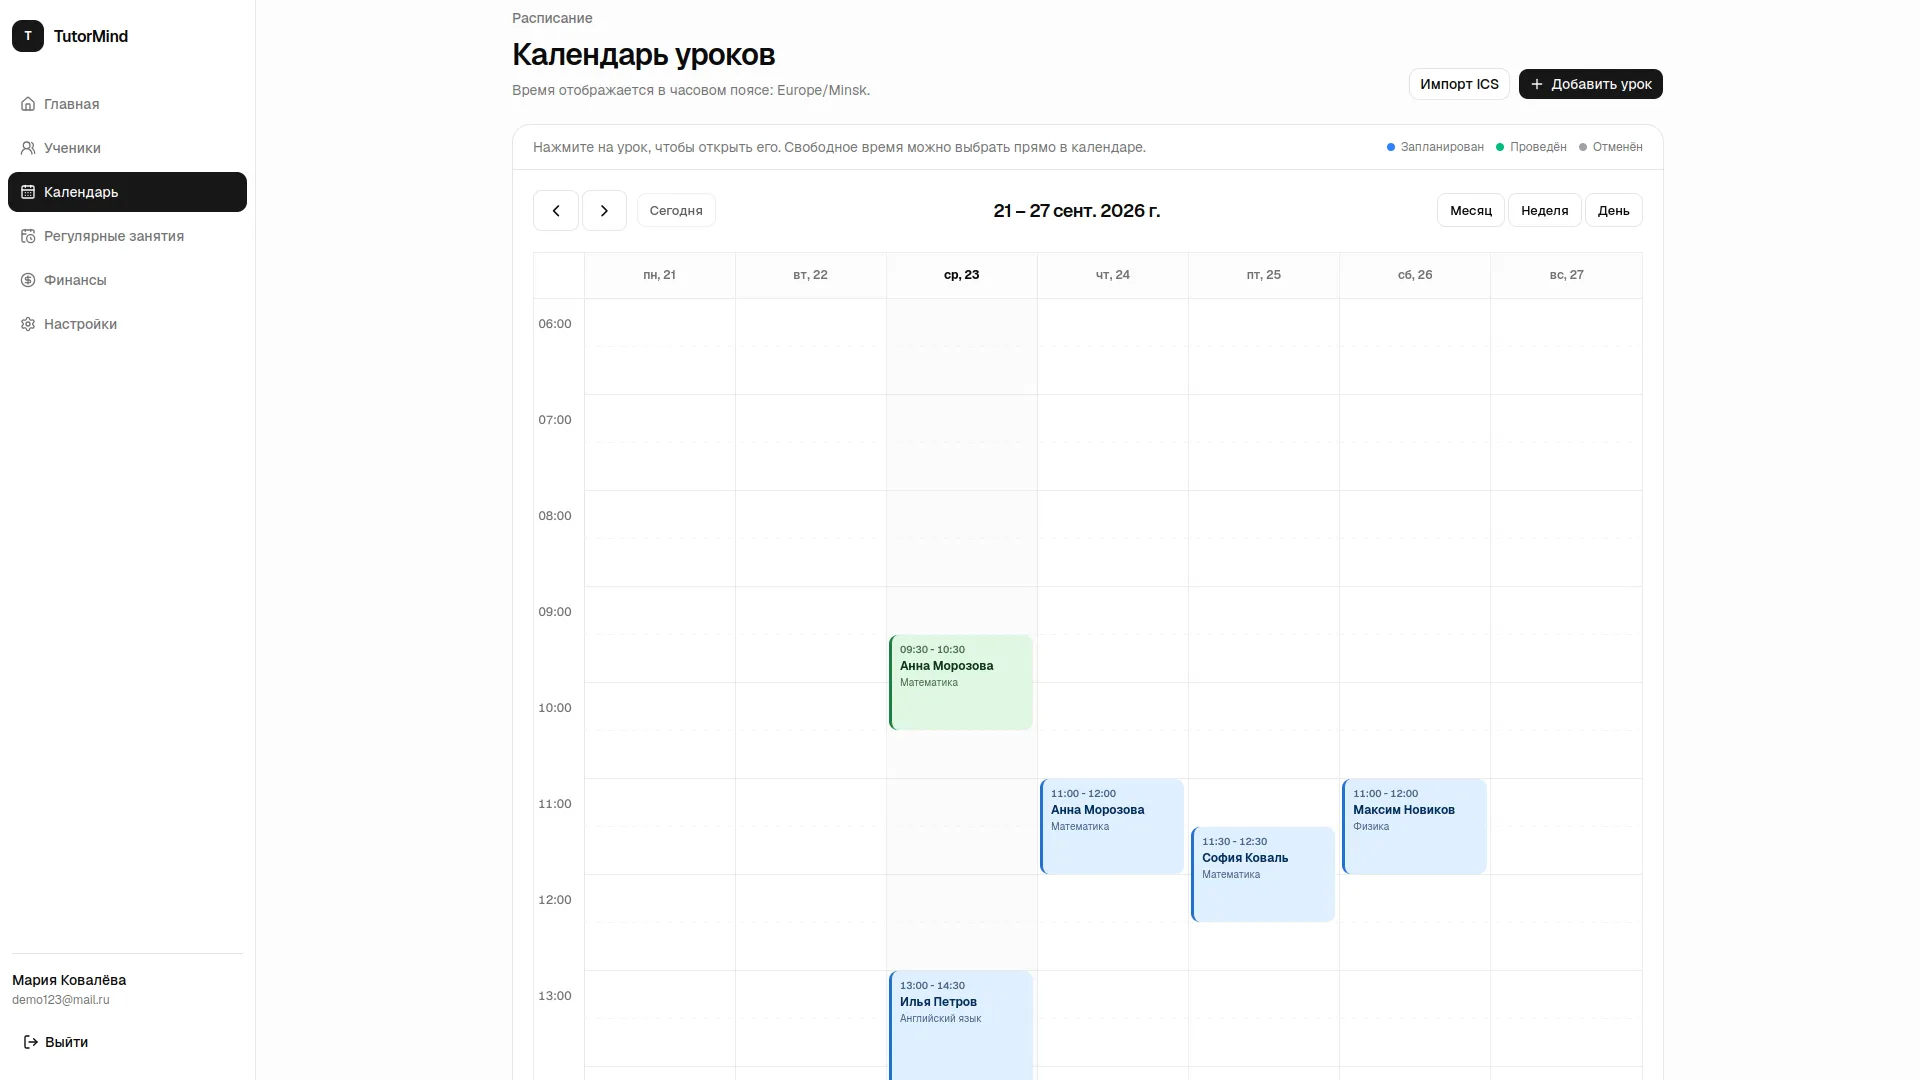Switch to Месяц view

coord(1470,211)
